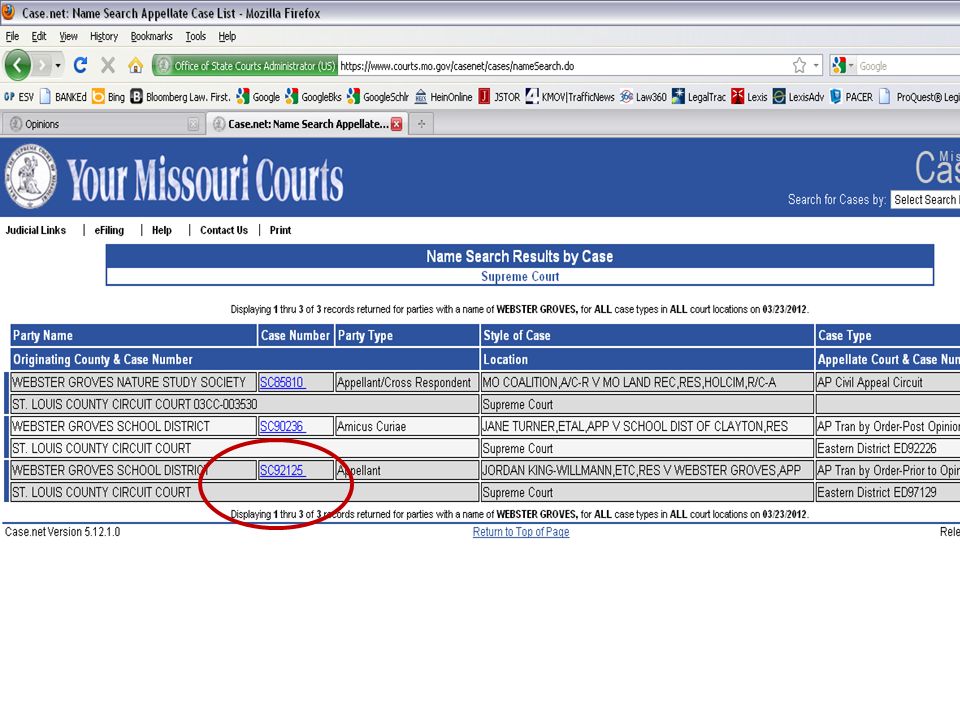Open the GoogleSchlr bookmark
The image size is (960, 720).
pos(378,97)
